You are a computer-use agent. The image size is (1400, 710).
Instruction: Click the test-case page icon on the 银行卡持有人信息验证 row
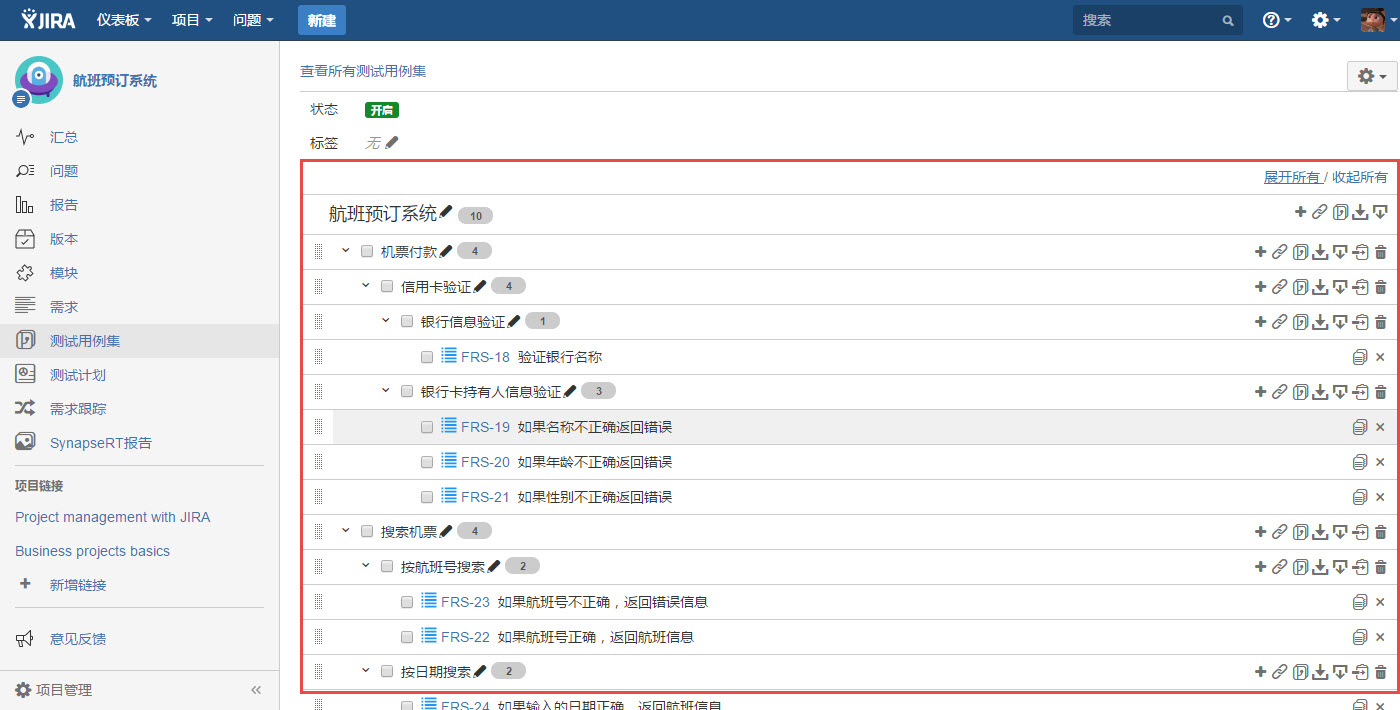(1300, 392)
